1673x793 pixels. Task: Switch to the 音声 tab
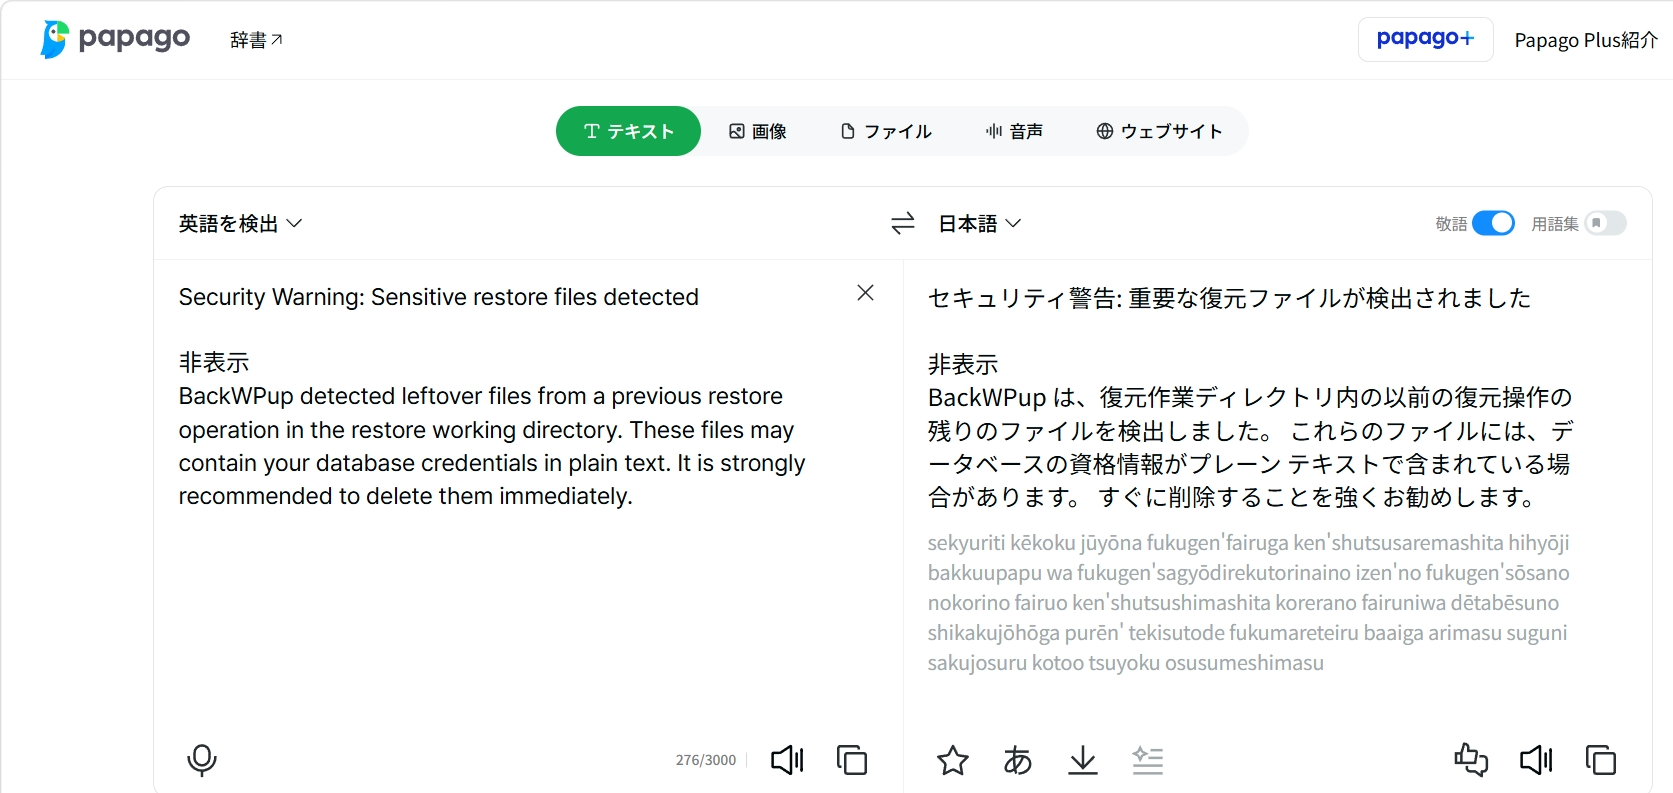click(x=1014, y=131)
